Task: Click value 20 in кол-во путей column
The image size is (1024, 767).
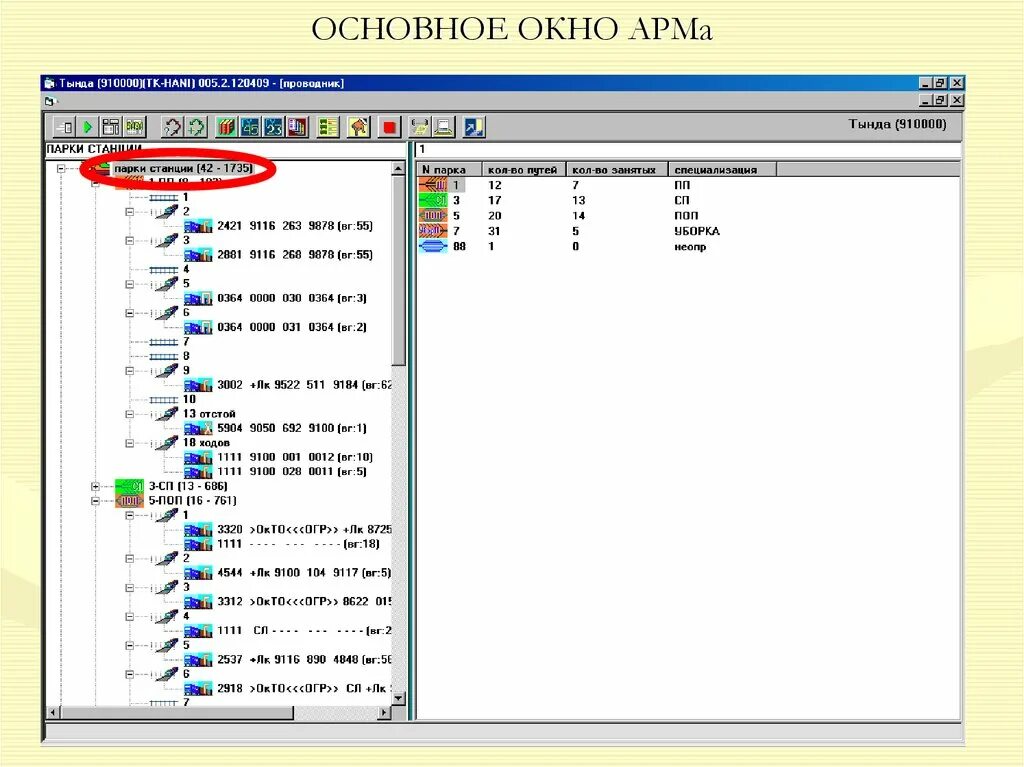Action: (x=494, y=216)
